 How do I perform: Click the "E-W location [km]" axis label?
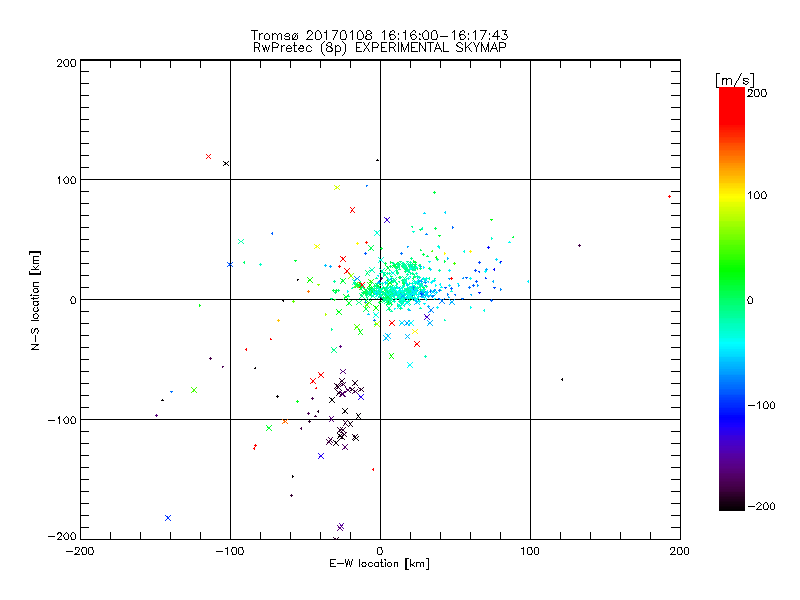[379, 564]
